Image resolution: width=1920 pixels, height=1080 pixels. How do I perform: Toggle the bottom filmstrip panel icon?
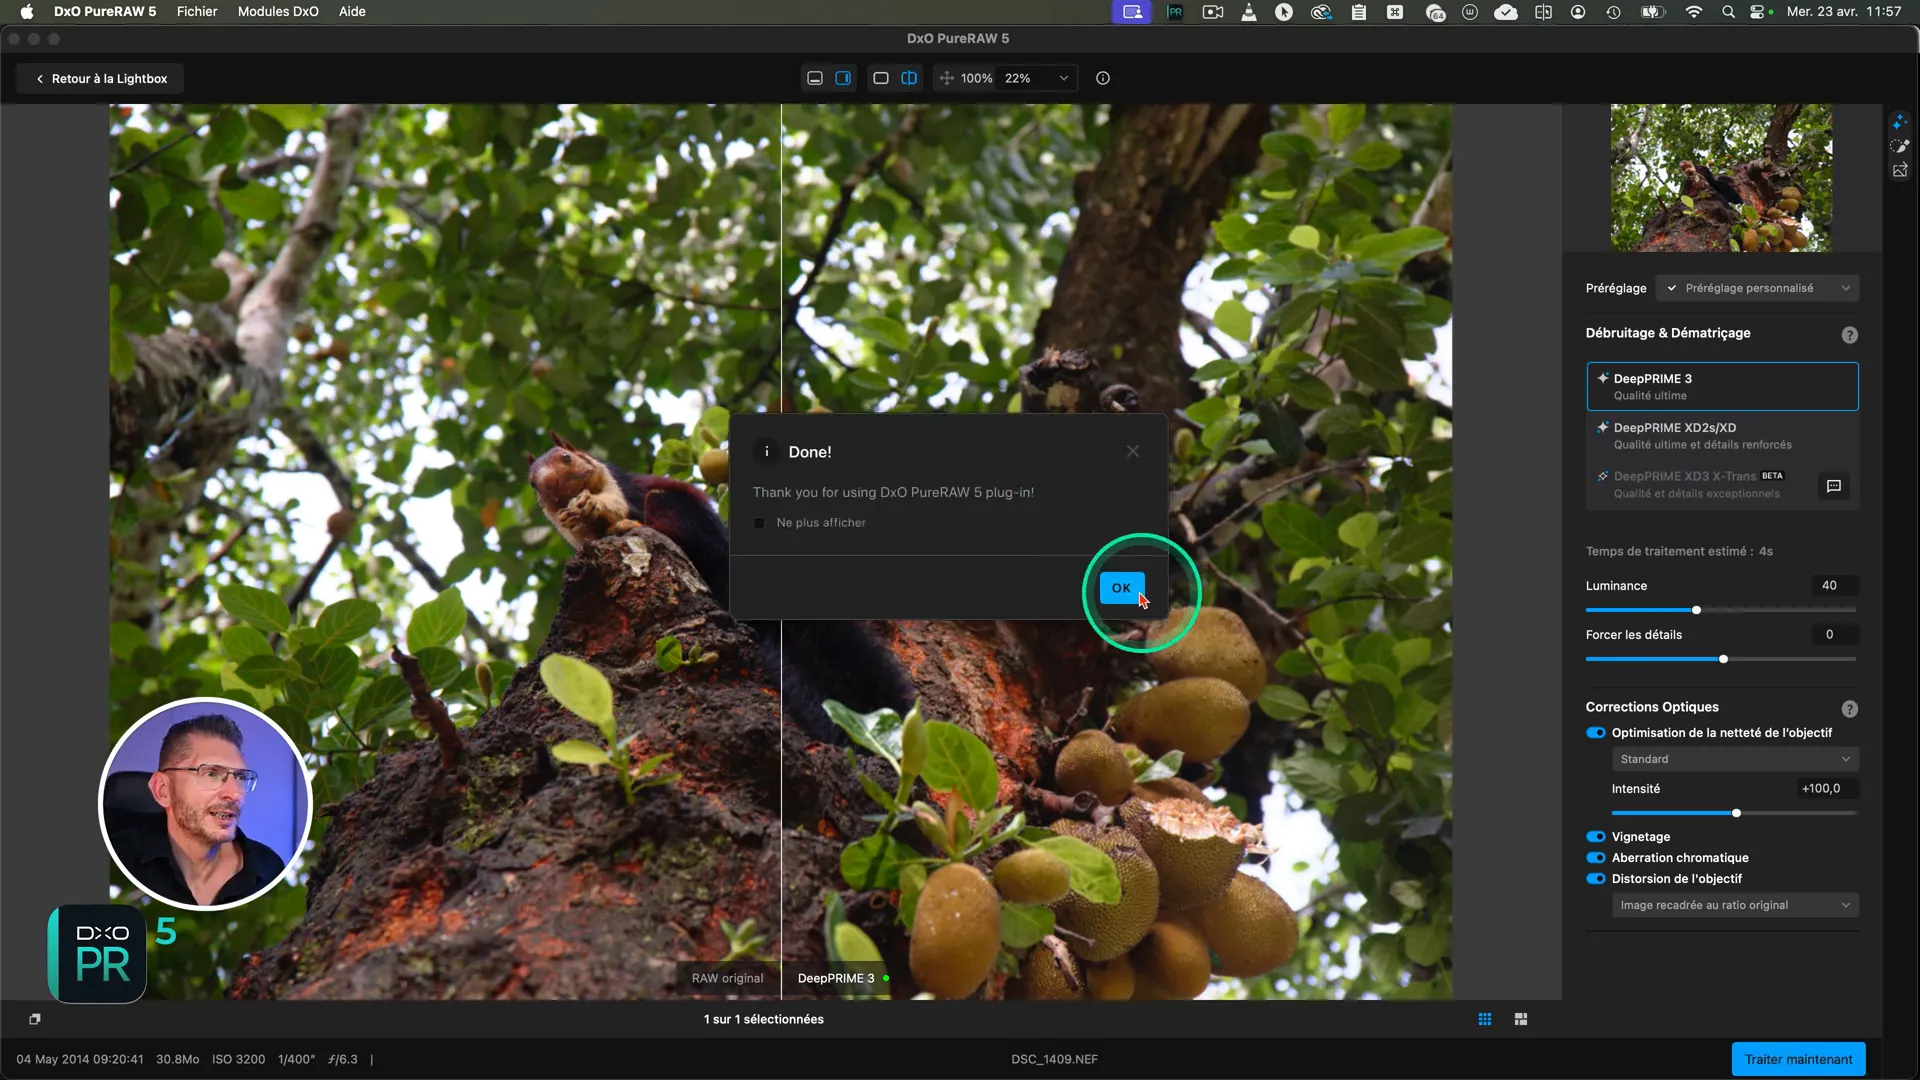[x=815, y=78]
